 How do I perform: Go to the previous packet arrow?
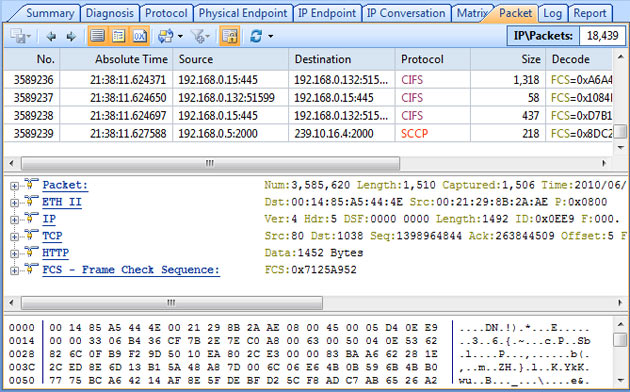click(51, 37)
